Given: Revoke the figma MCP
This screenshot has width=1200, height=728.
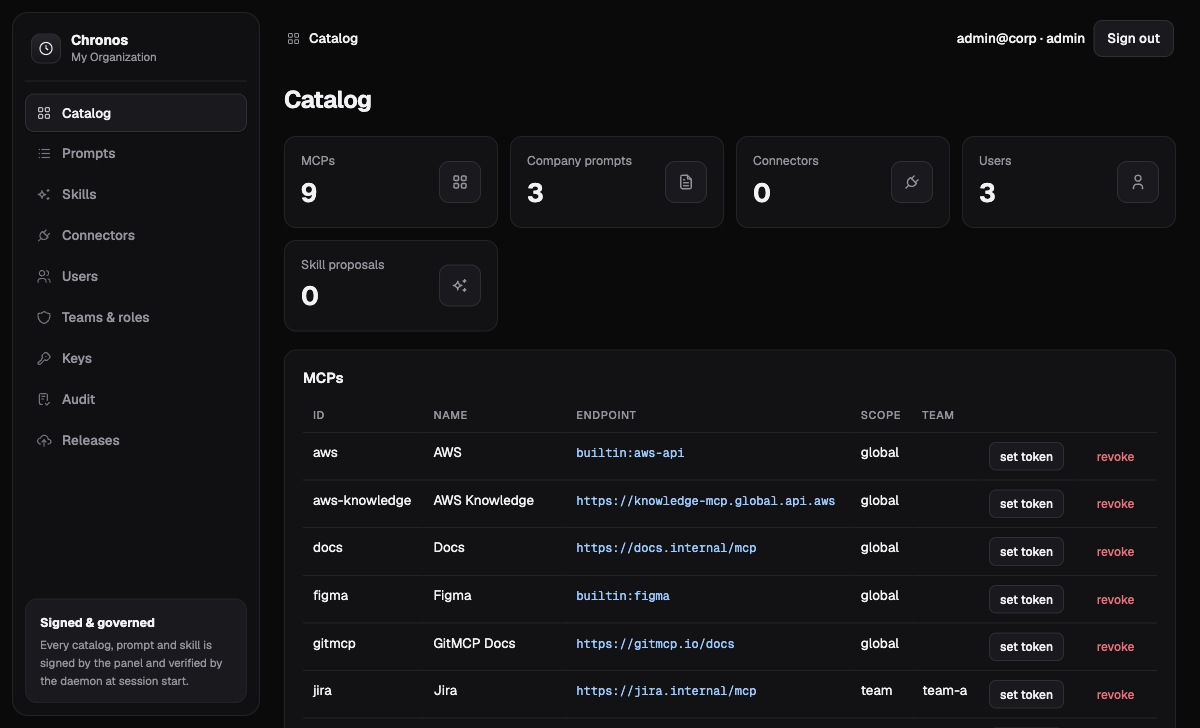Looking at the screenshot, I should point(1115,599).
